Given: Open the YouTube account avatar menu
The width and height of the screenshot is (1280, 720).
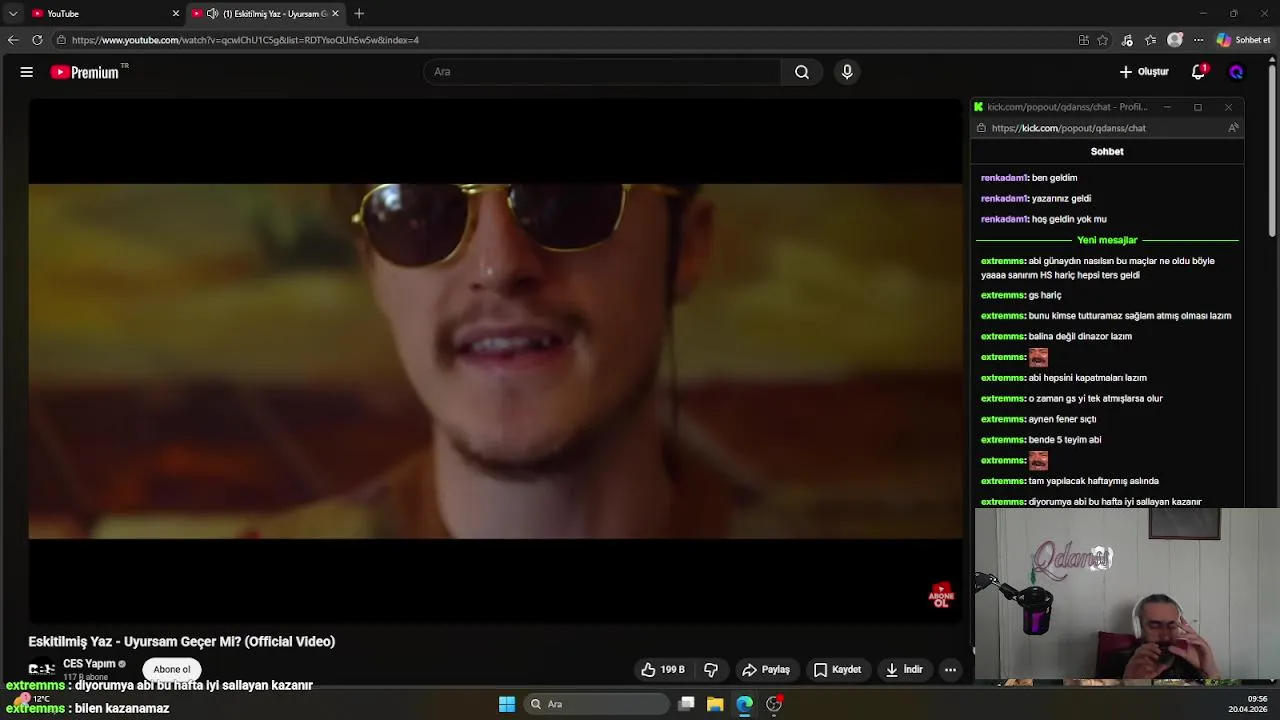Looking at the screenshot, I should click(x=1236, y=72).
